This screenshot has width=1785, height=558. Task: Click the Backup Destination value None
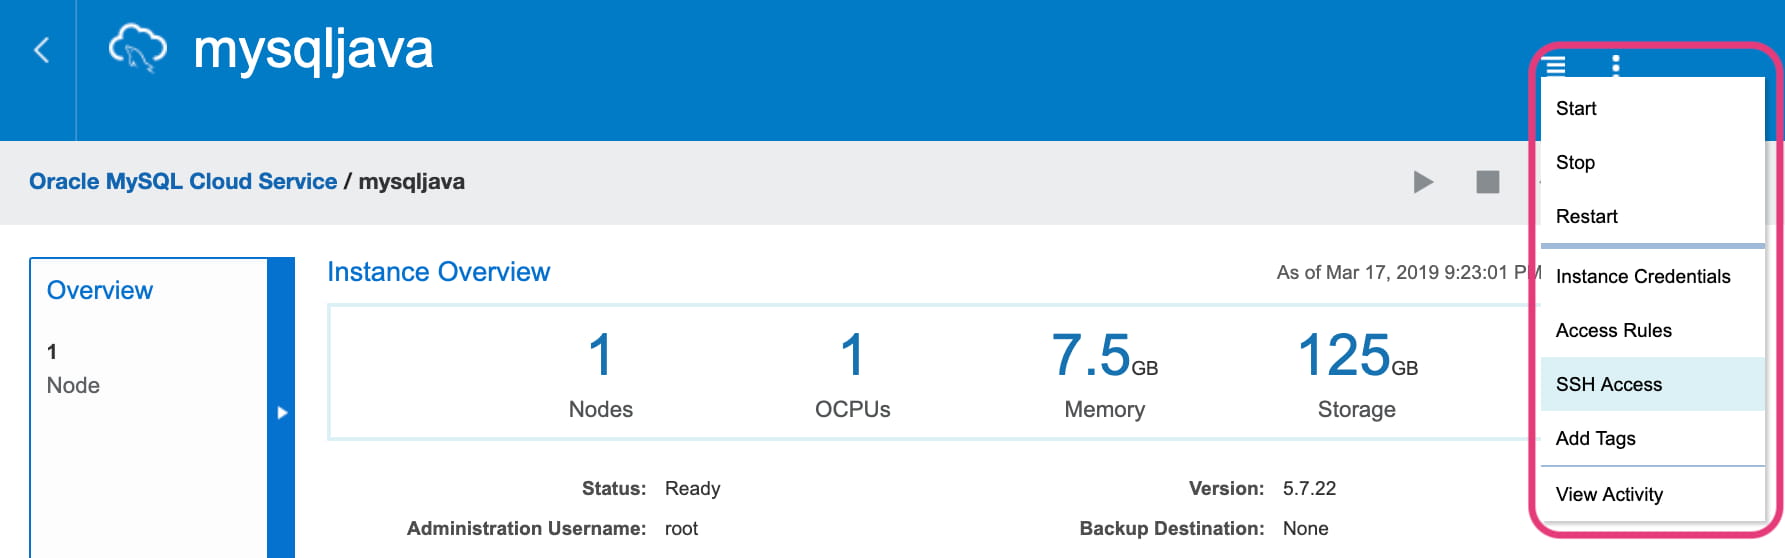tap(1305, 528)
